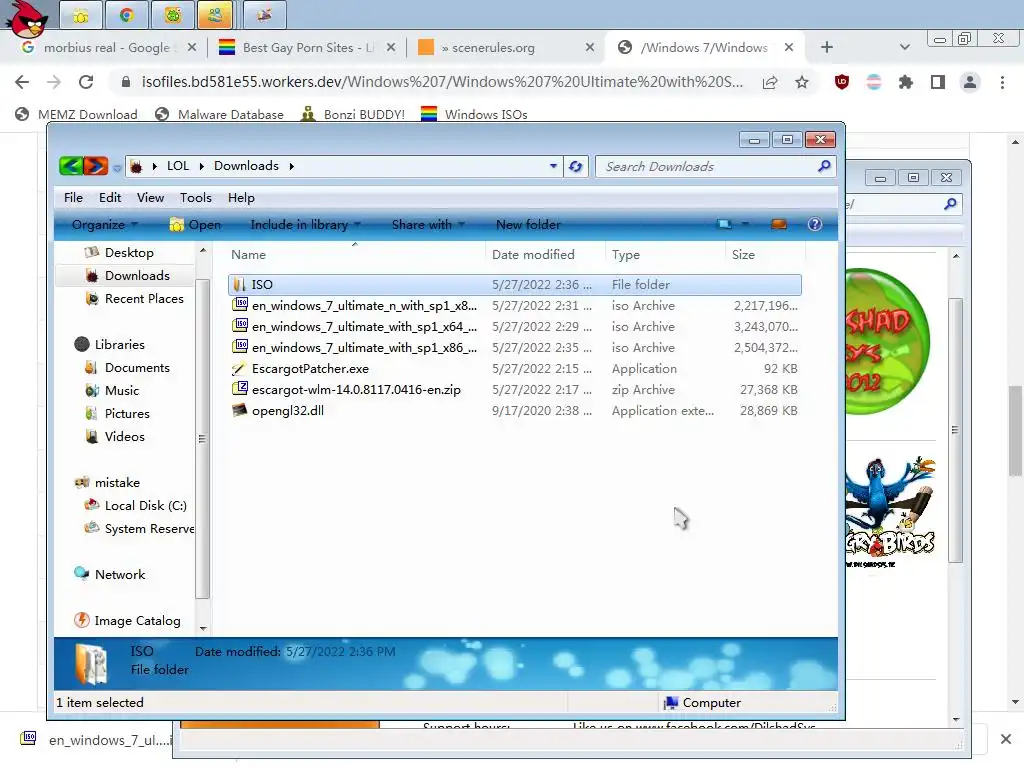Click the Chrome page vertical scrollbar
The width and height of the screenshot is (1024, 768).
(1015, 431)
